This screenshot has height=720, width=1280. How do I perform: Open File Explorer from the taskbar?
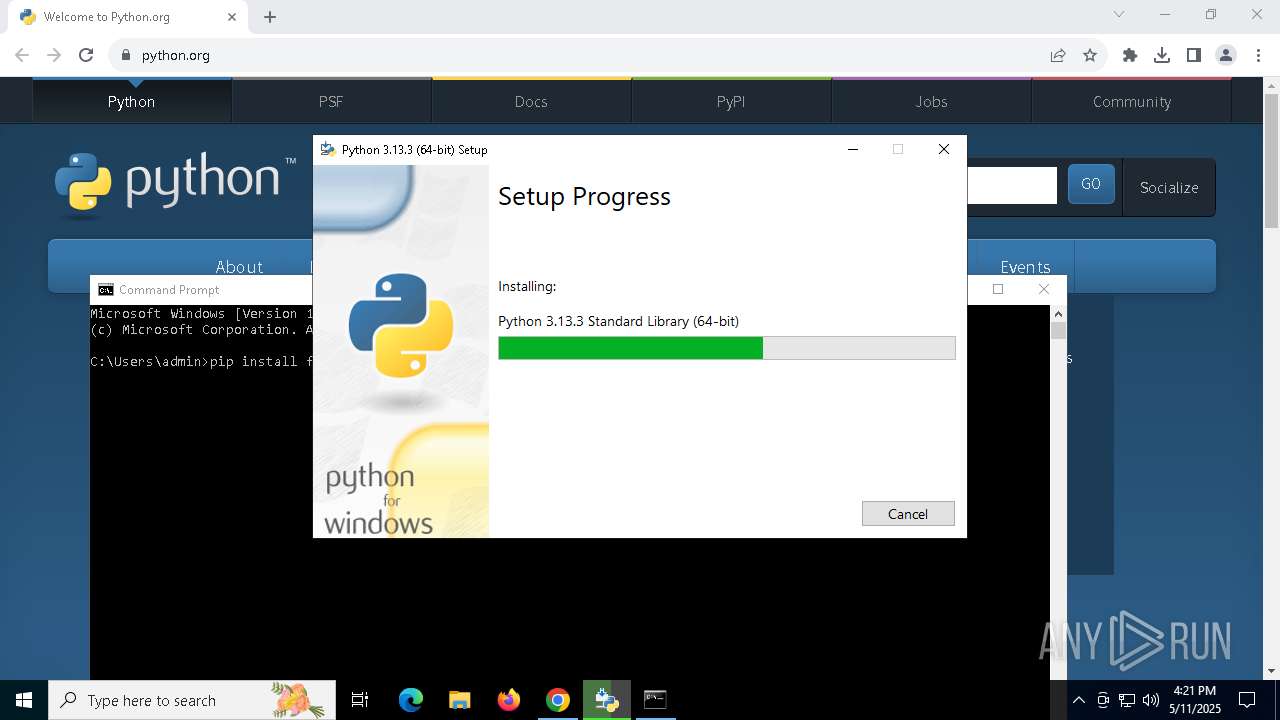[460, 700]
